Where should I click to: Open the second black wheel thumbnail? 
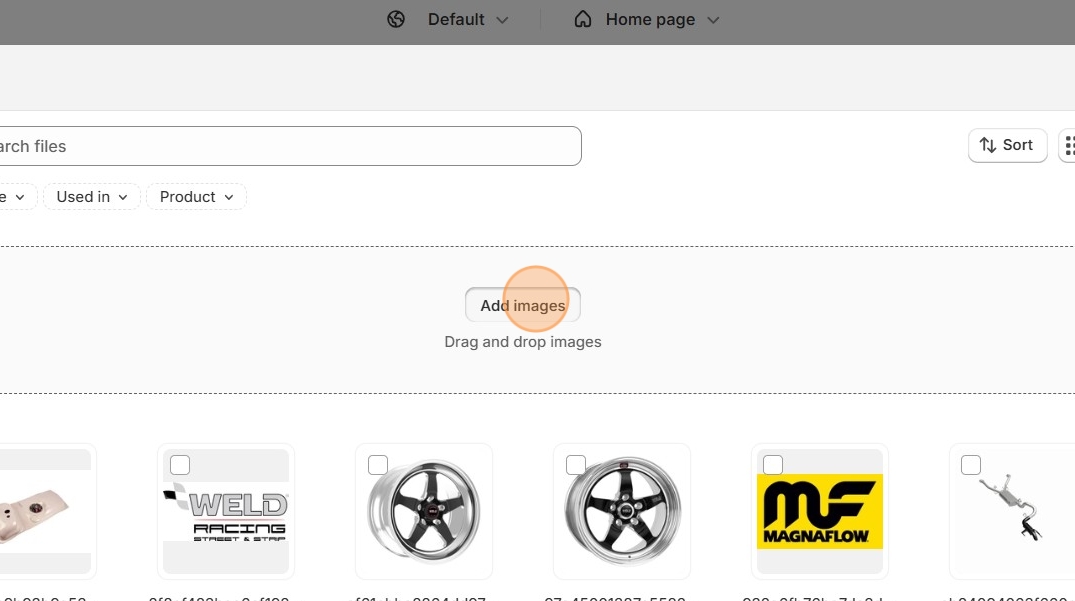point(622,511)
